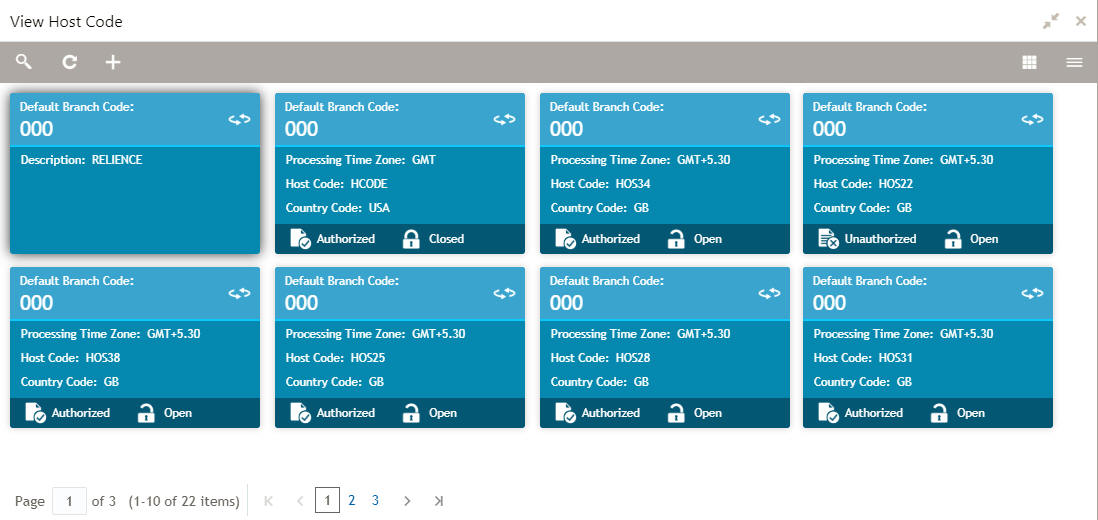Add a new host code
The height and width of the screenshot is (520, 1098).
click(113, 62)
